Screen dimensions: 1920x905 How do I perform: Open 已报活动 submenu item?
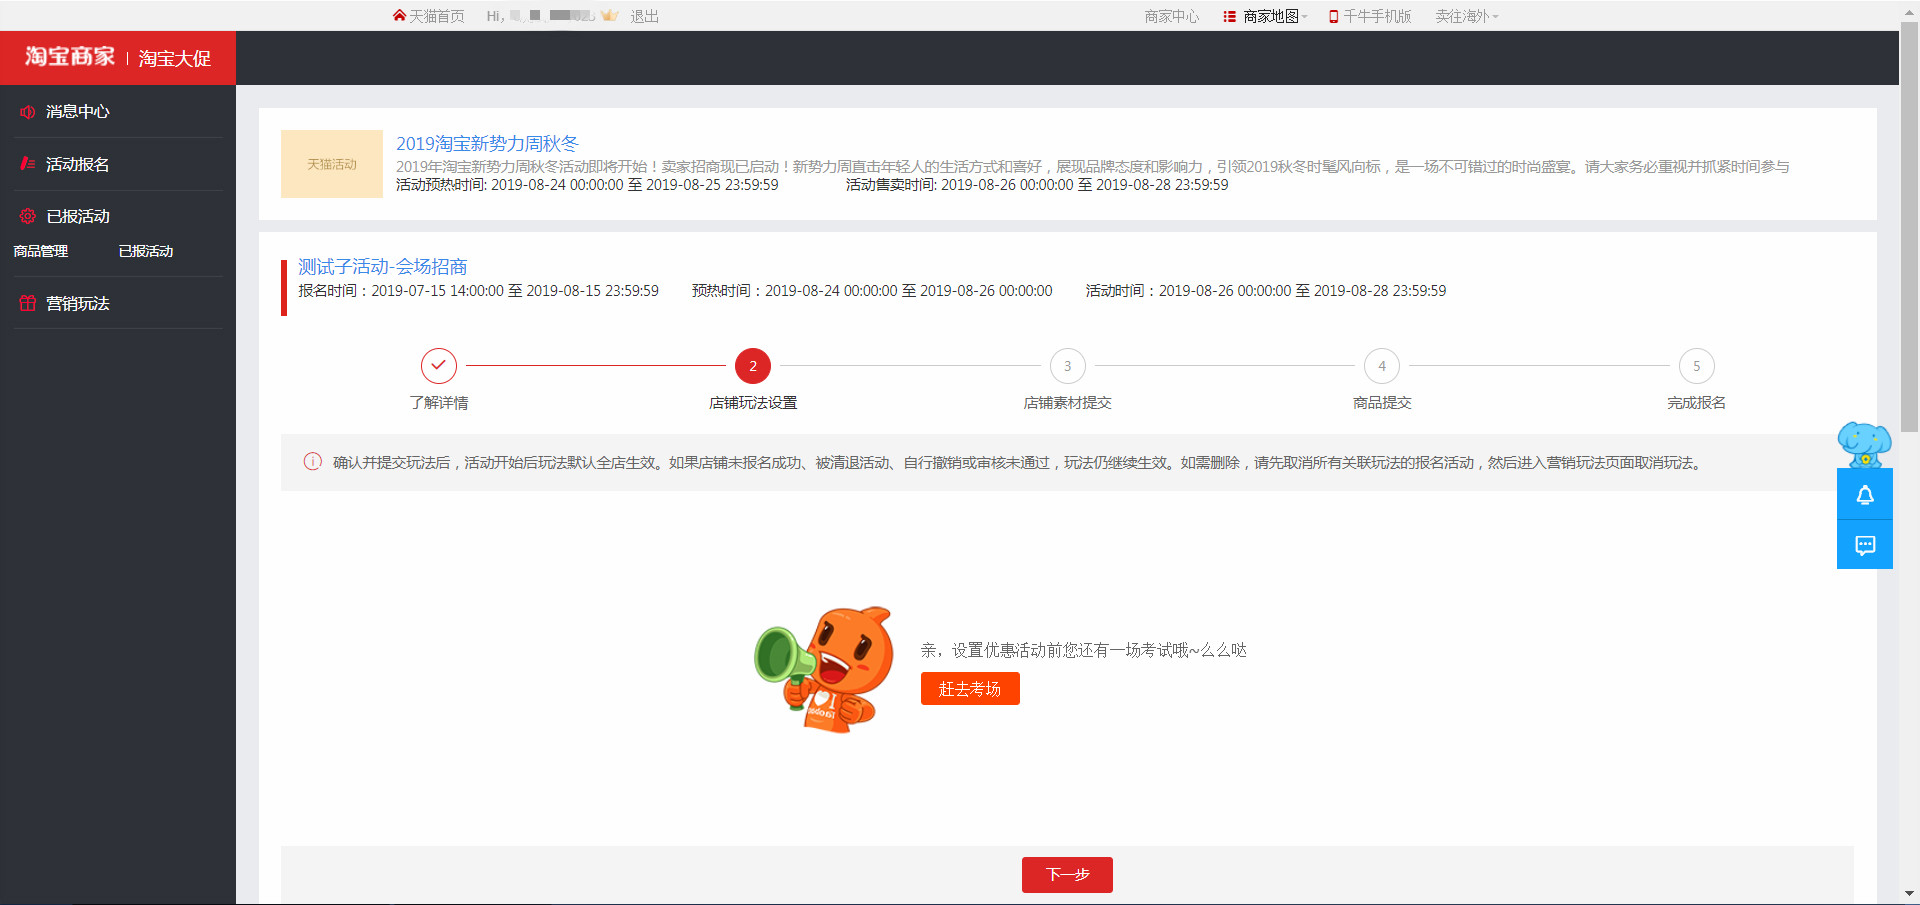[146, 251]
